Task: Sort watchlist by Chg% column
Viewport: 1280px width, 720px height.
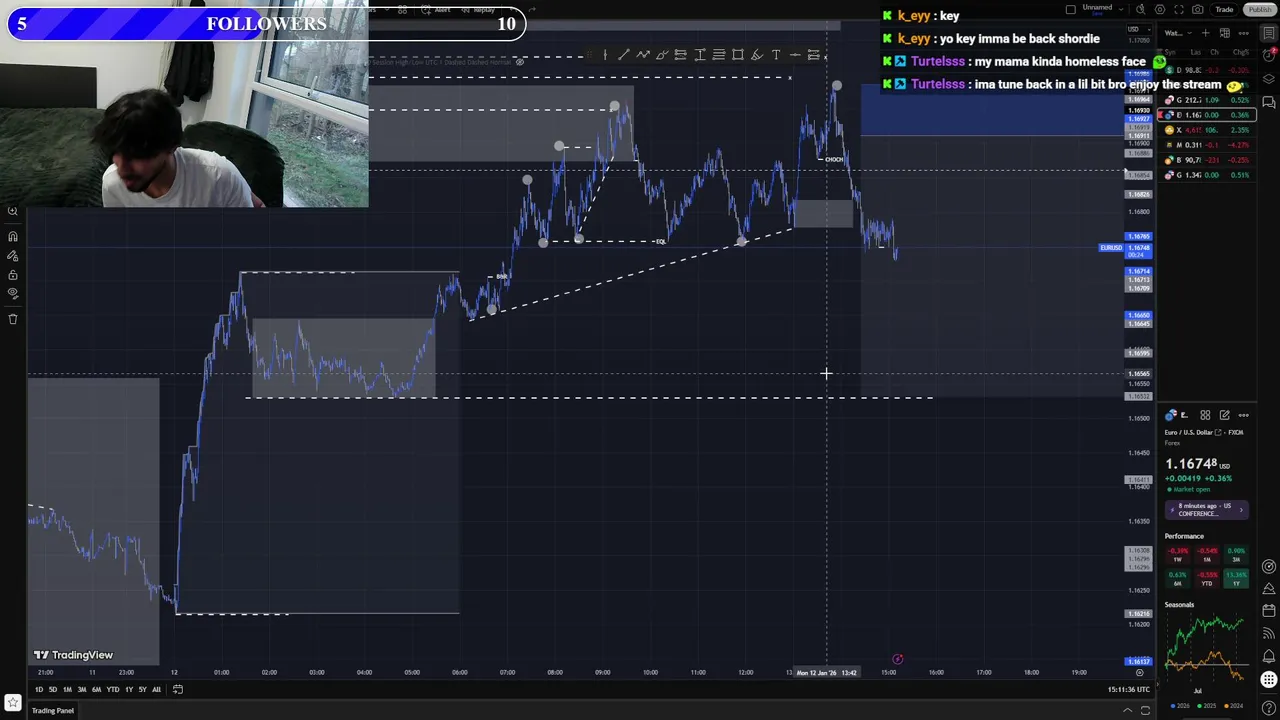Action: [x=1241, y=52]
